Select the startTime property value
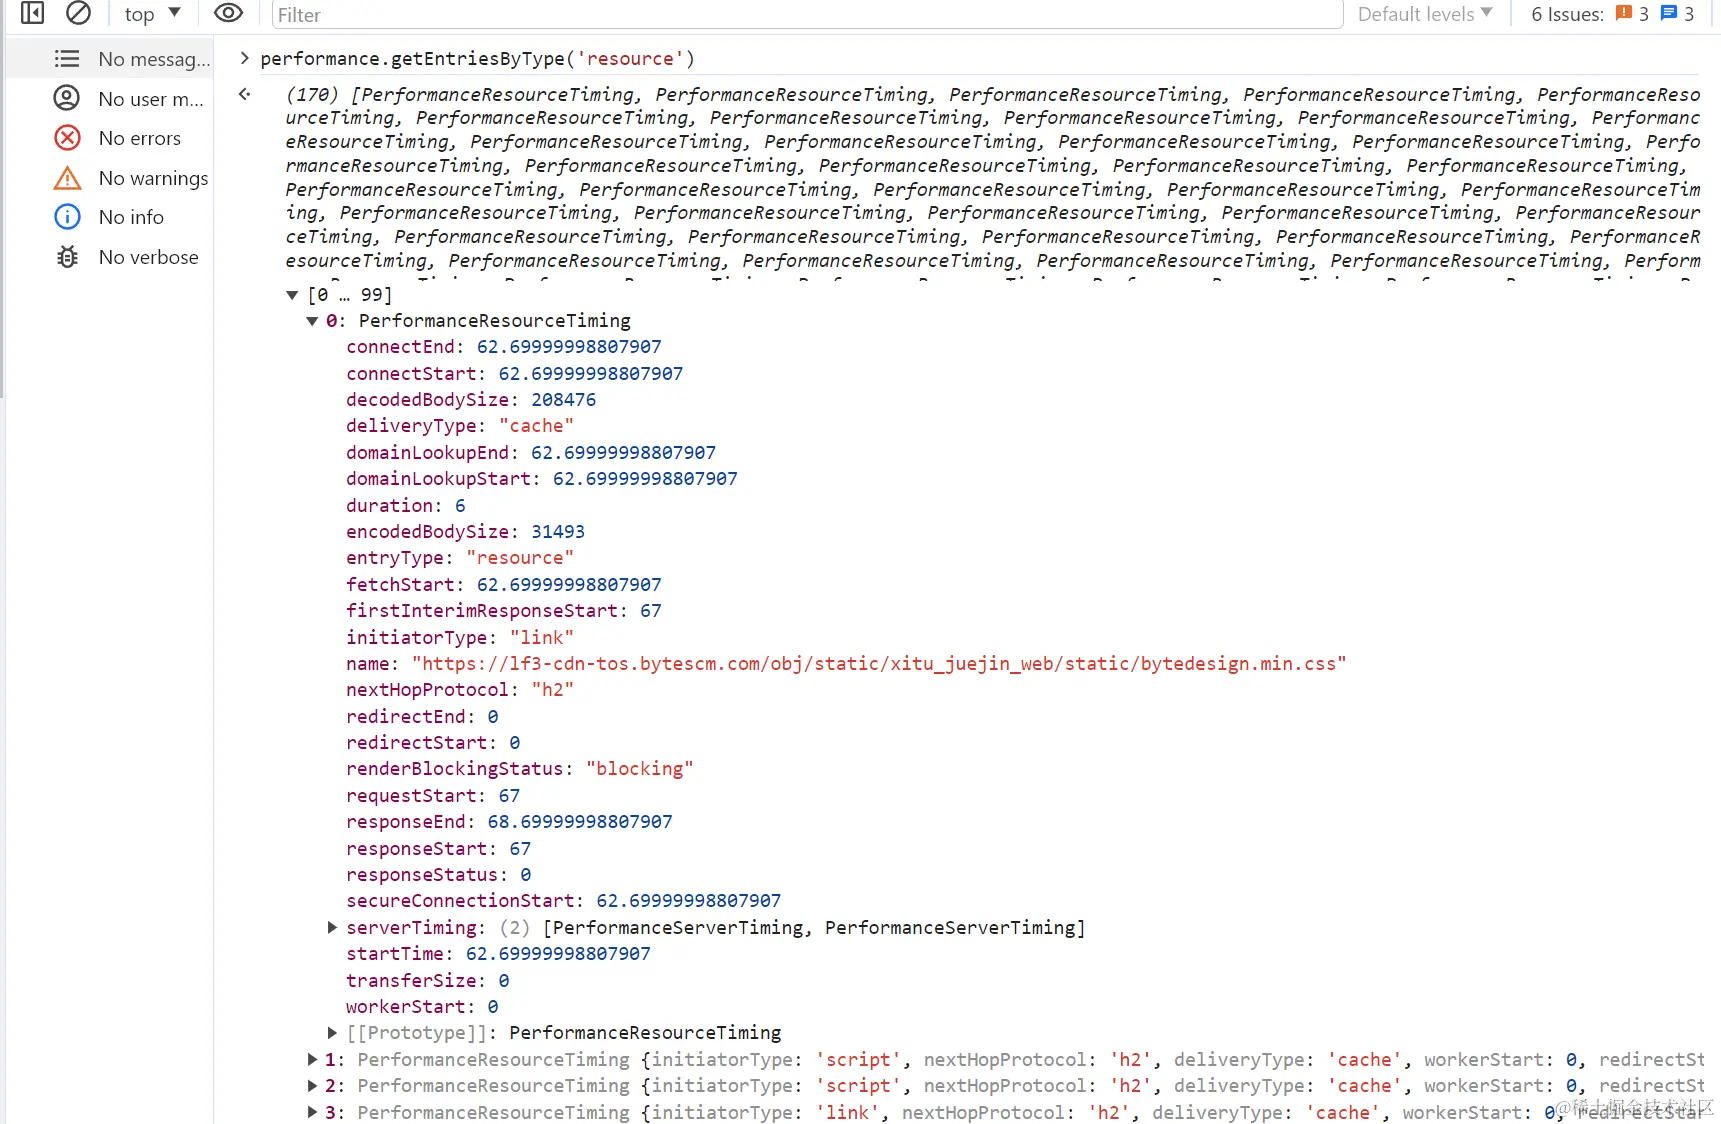 click(558, 953)
